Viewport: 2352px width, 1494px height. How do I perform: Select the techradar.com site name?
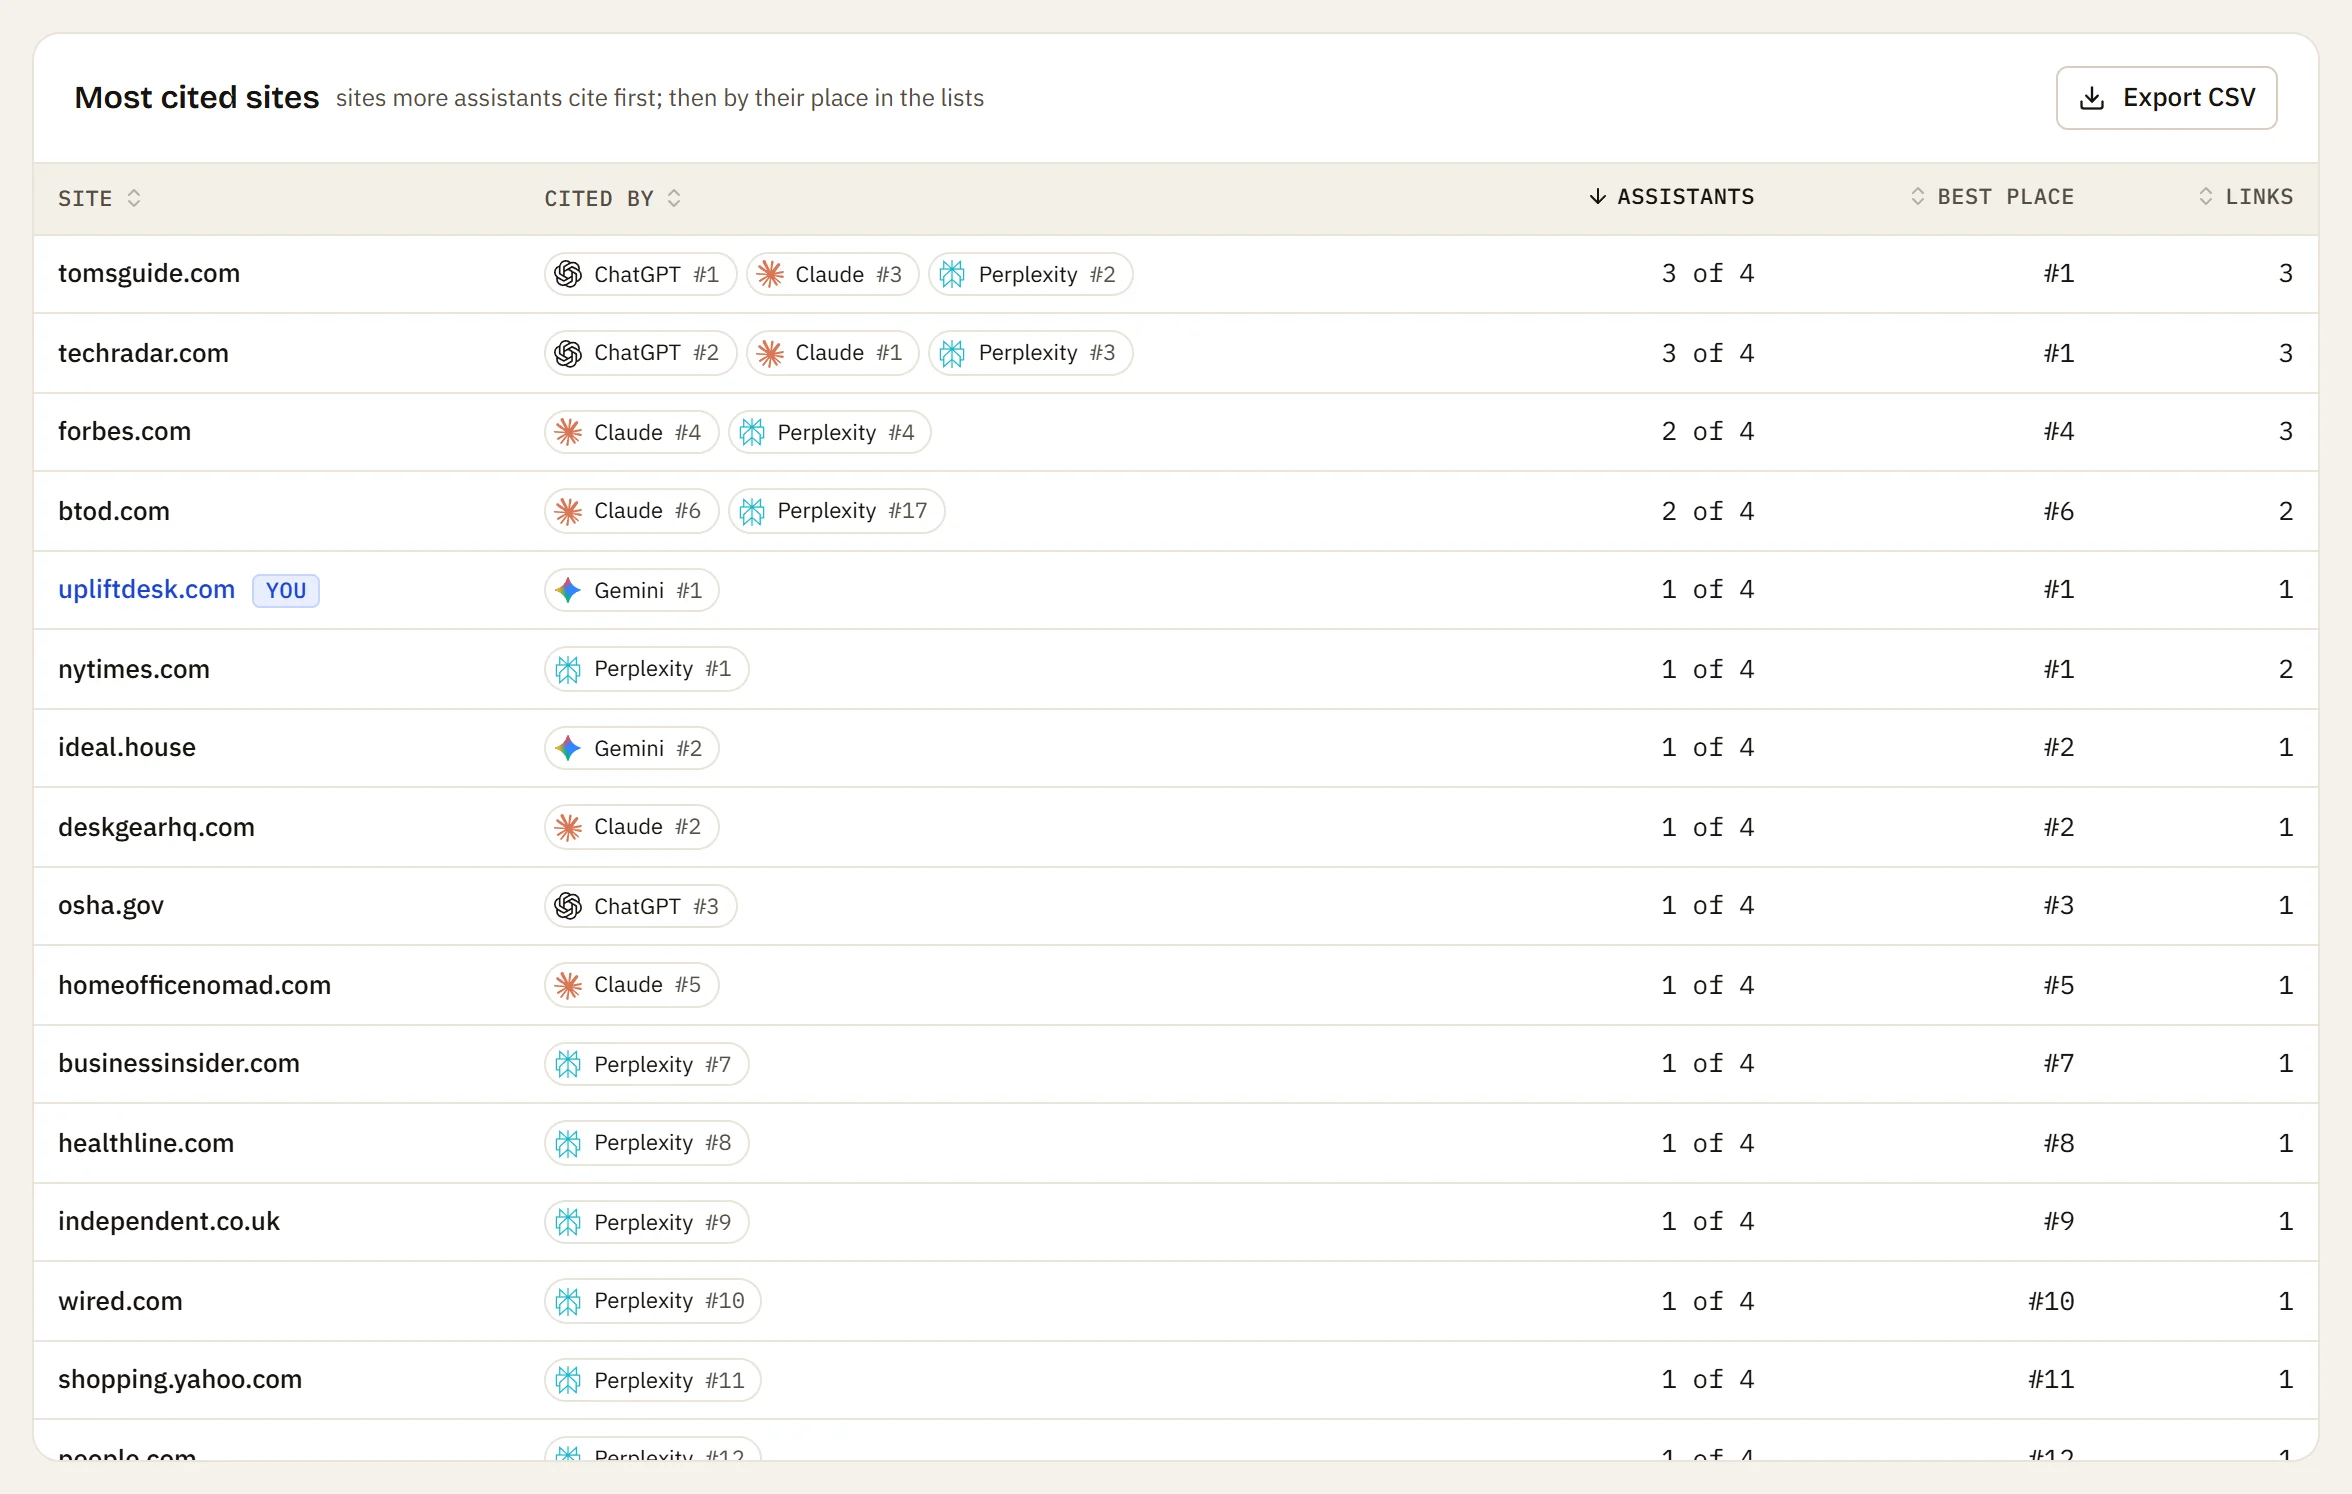tap(143, 353)
